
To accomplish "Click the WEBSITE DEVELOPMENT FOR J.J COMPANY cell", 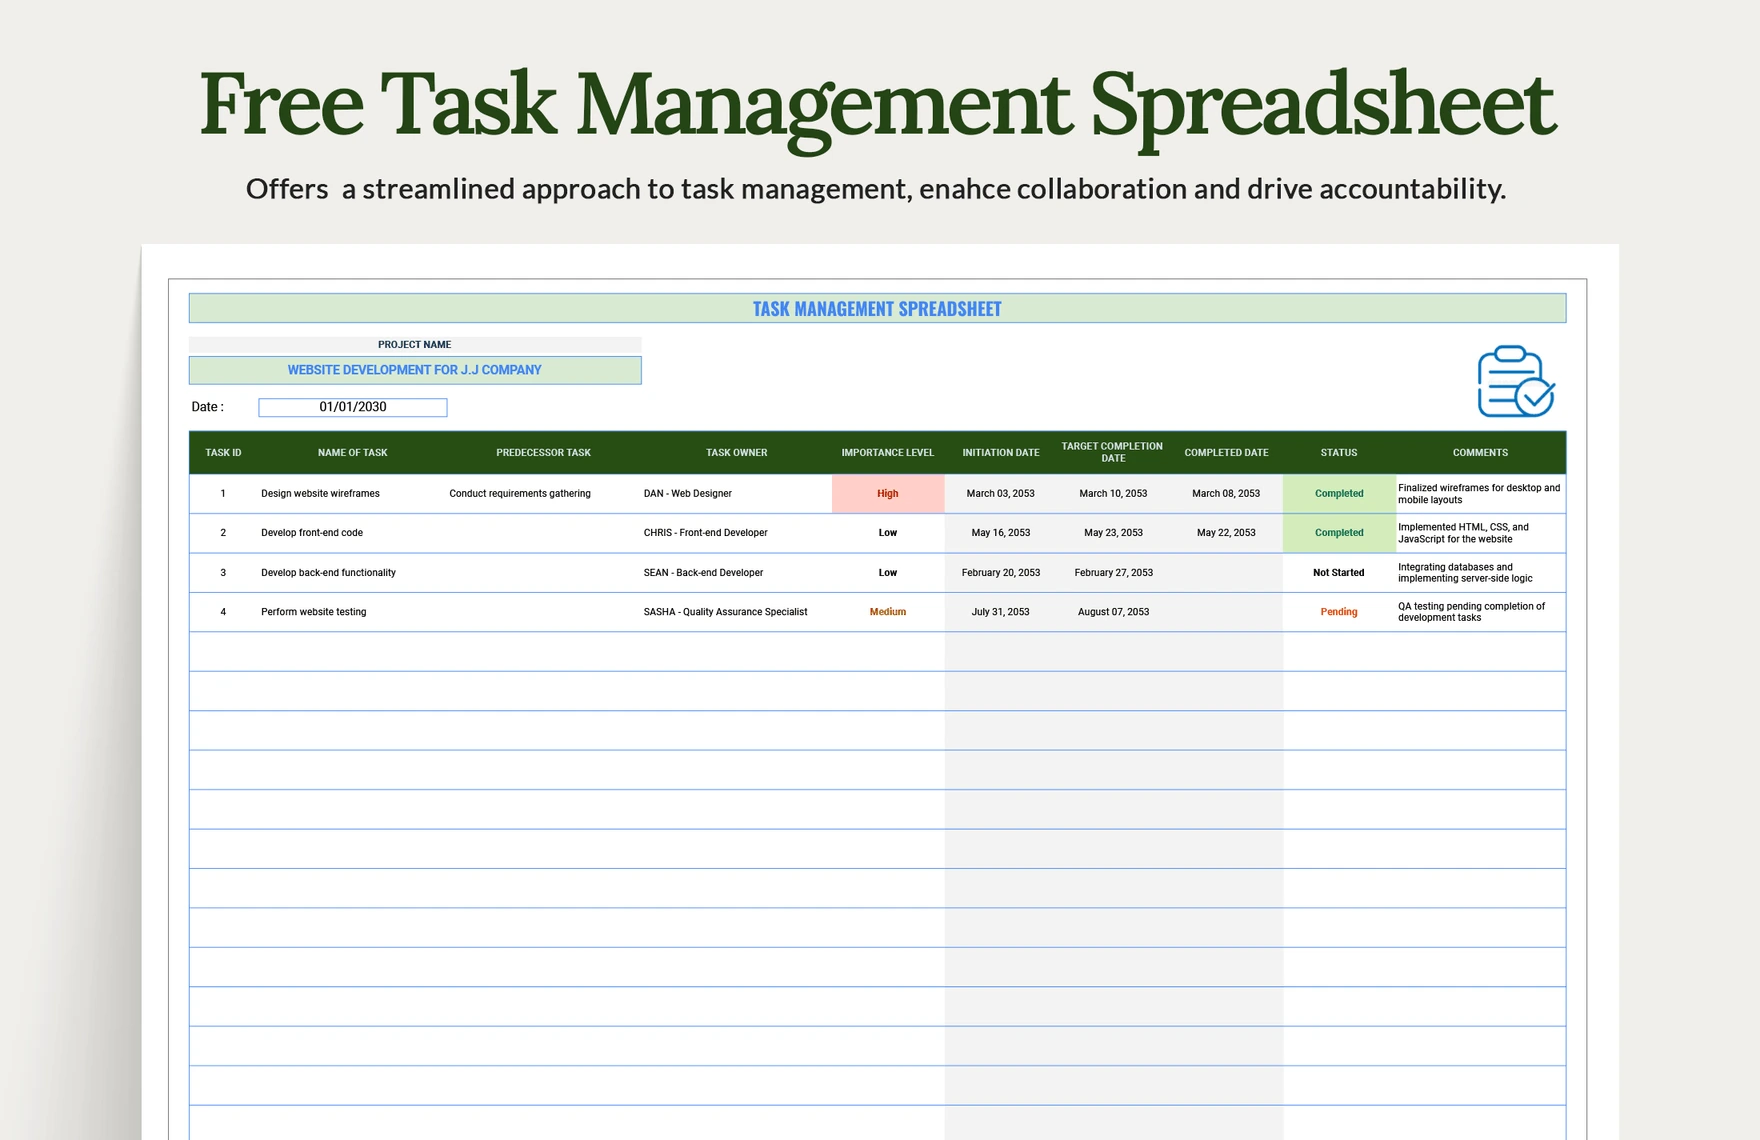I will point(414,370).
